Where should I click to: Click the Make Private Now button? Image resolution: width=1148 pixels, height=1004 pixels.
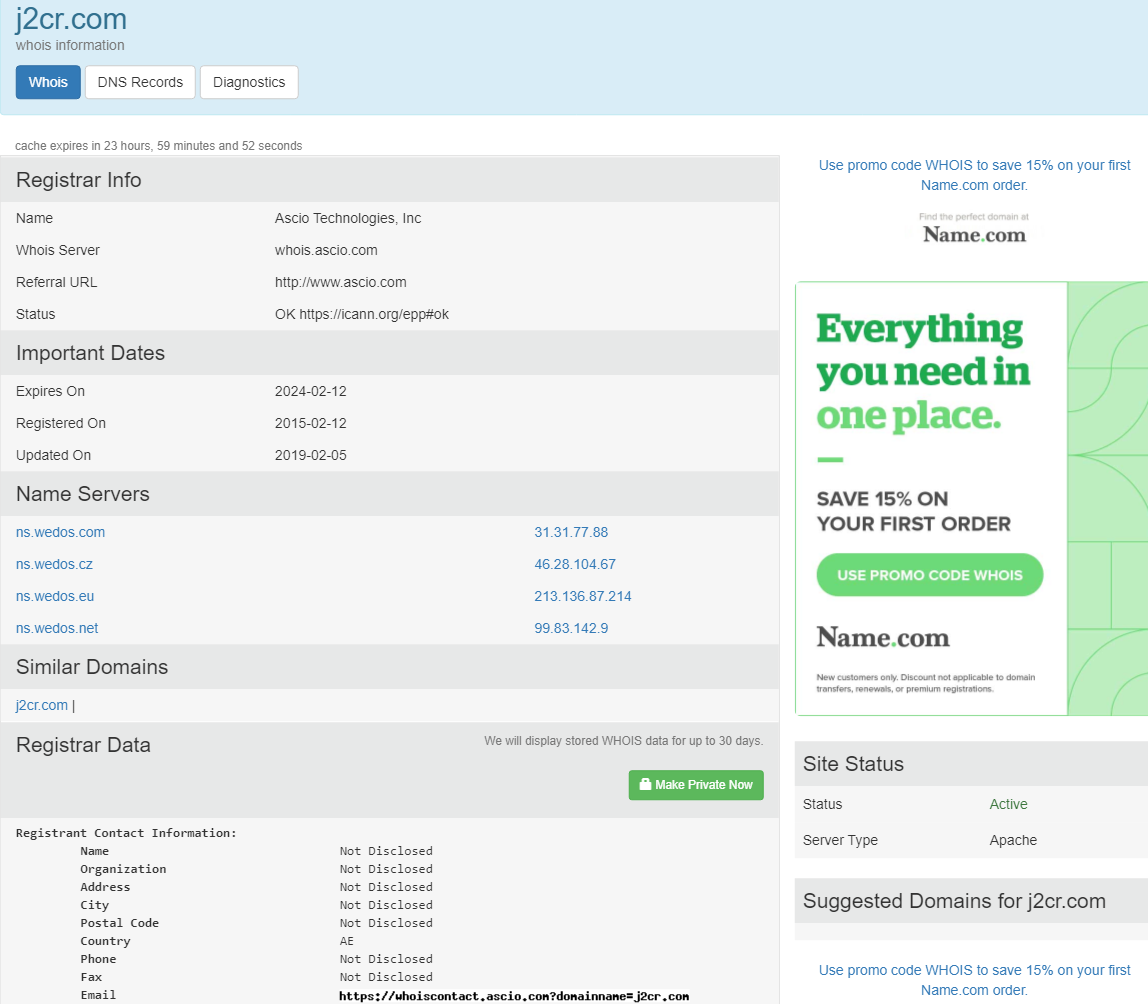click(696, 785)
